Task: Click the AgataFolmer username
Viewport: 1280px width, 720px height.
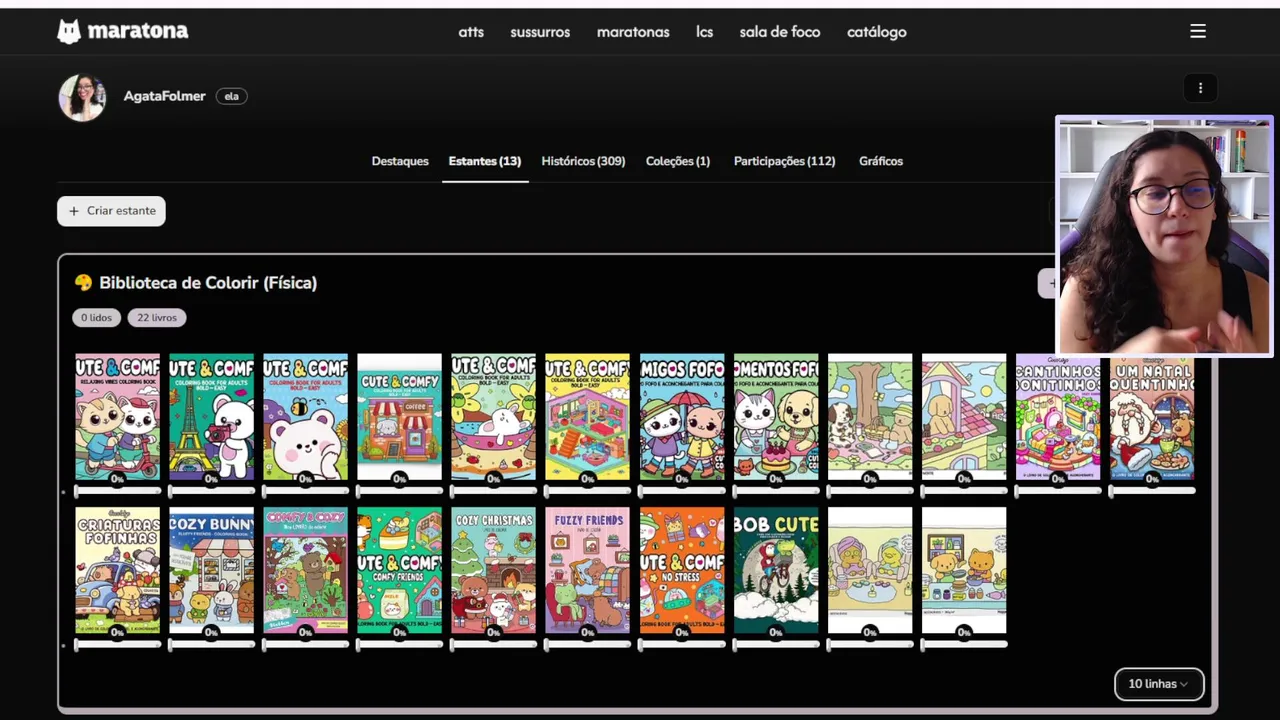Action: click(x=164, y=96)
